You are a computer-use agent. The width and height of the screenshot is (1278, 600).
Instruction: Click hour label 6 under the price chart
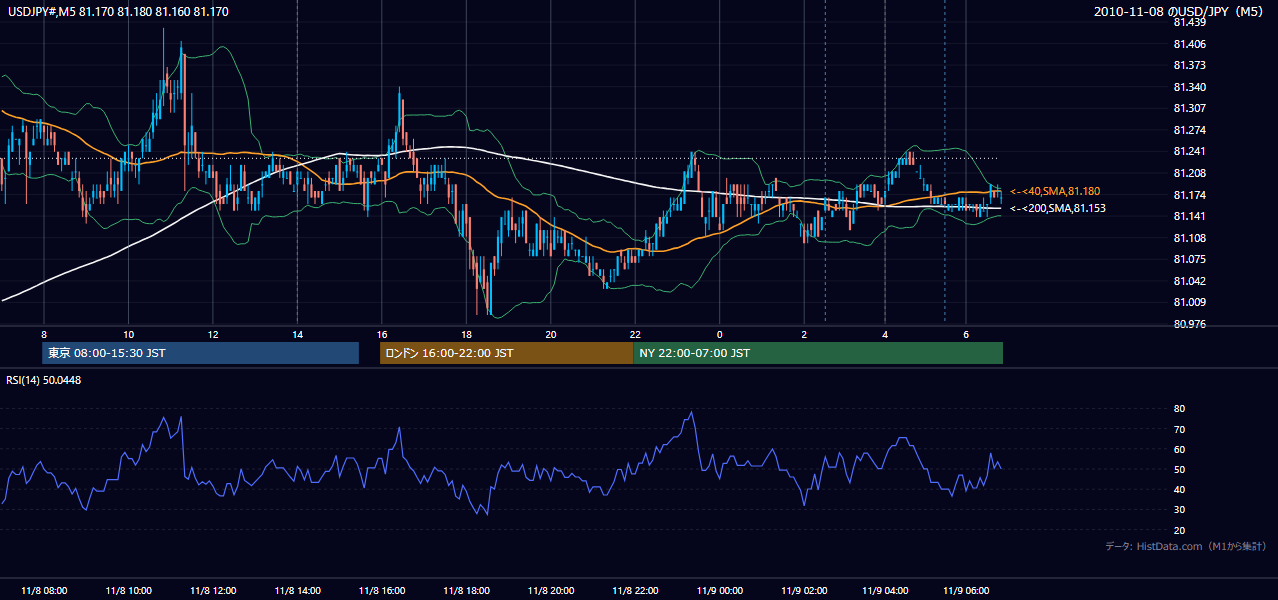pos(966,333)
